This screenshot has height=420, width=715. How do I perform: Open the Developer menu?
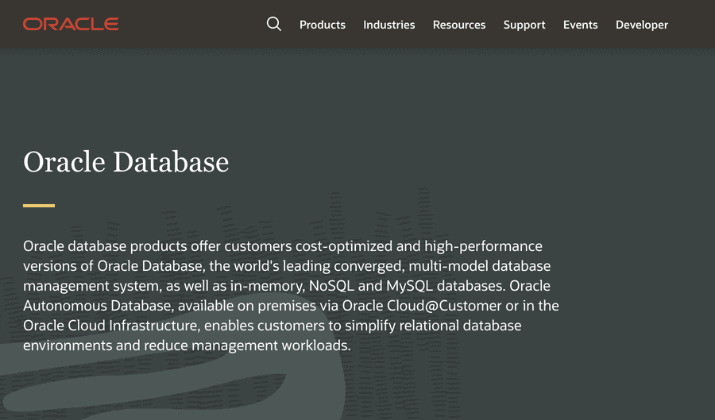[x=642, y=25]
